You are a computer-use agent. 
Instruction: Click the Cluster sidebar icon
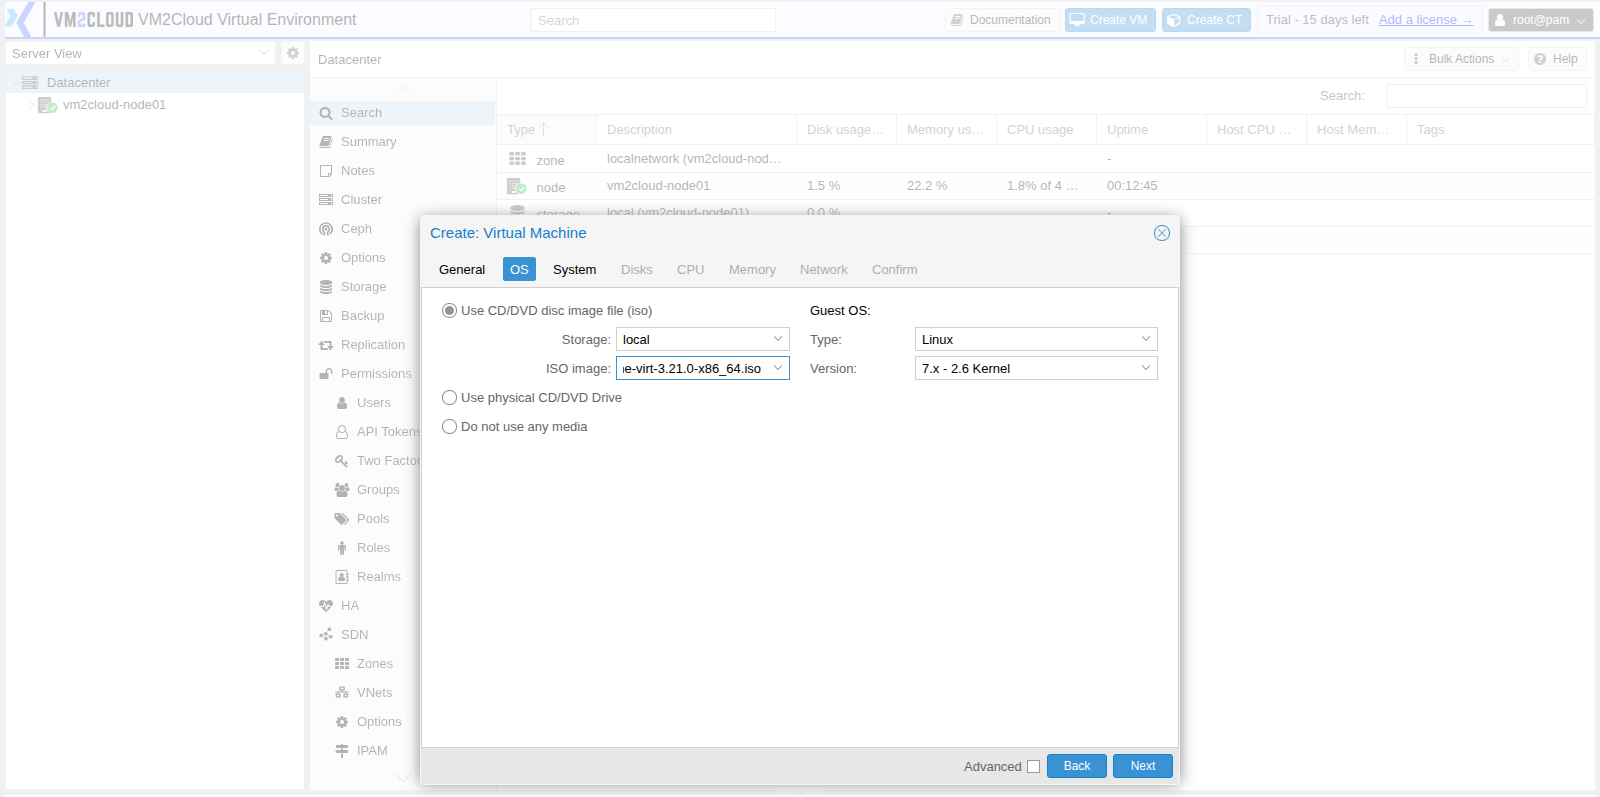click(326, 200)
